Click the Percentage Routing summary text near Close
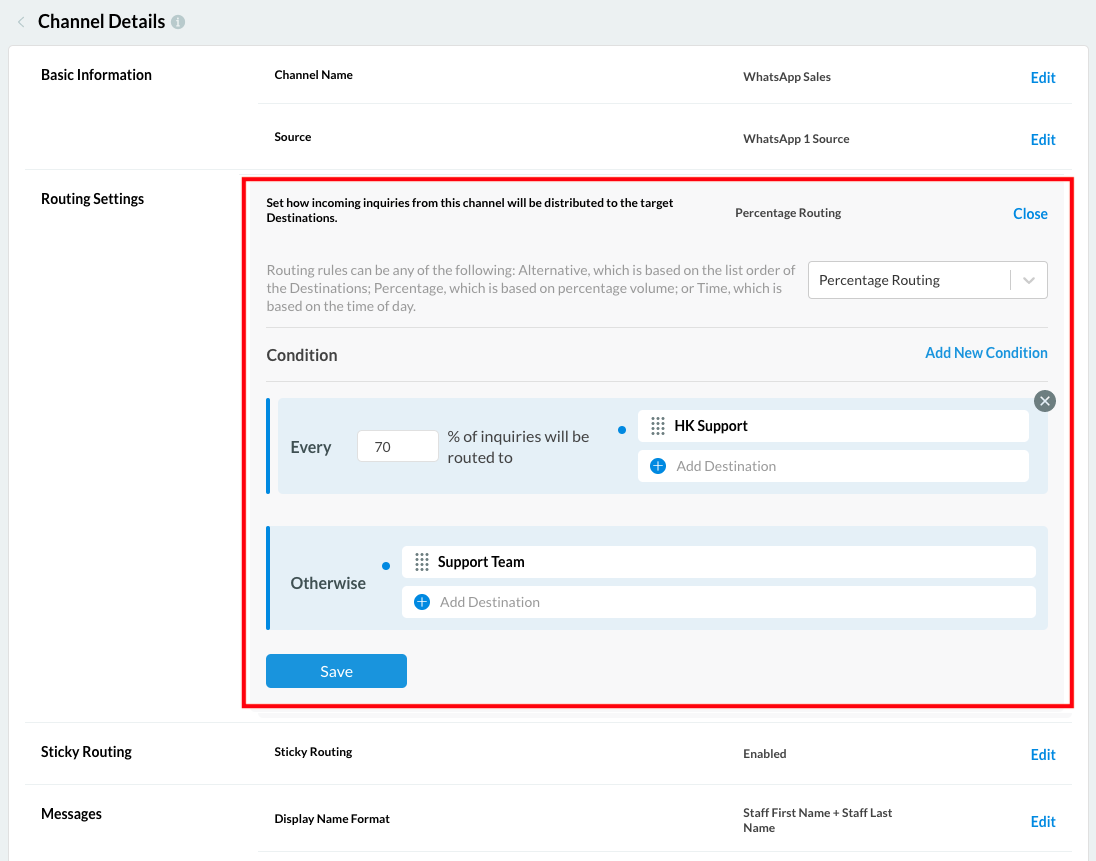 click(788, 213)
